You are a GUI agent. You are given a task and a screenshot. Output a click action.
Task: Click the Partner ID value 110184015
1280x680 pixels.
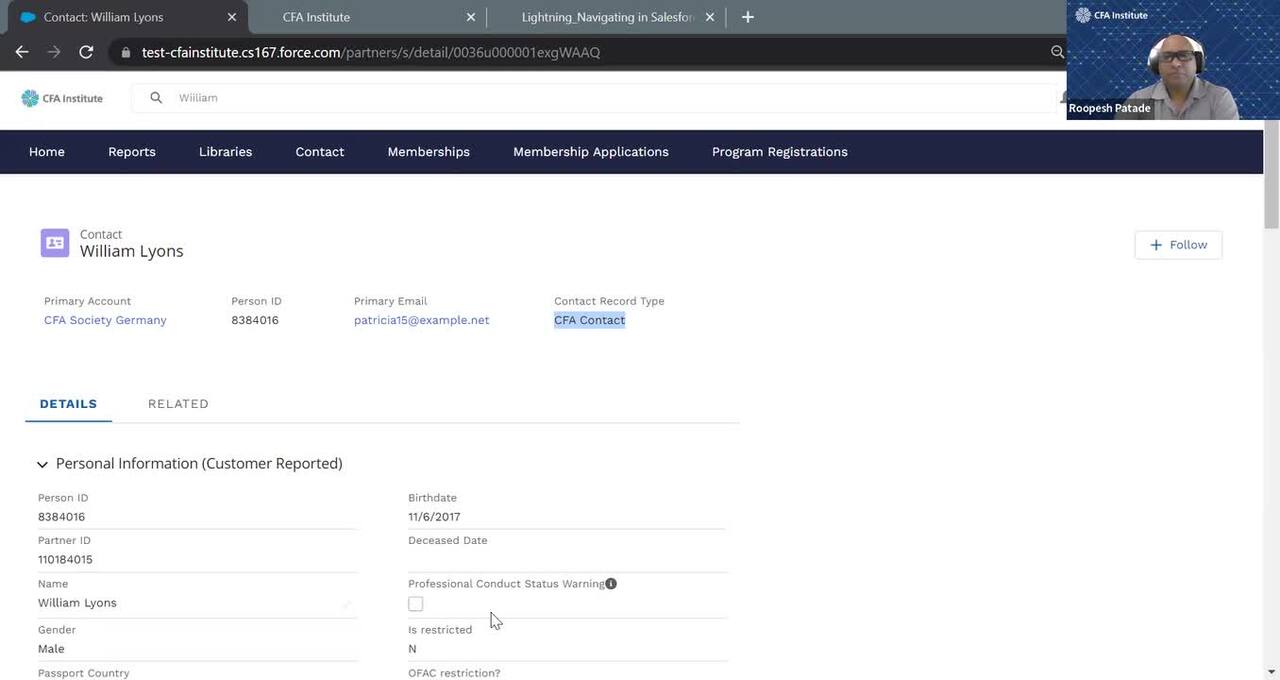click(x=65, y=560)
